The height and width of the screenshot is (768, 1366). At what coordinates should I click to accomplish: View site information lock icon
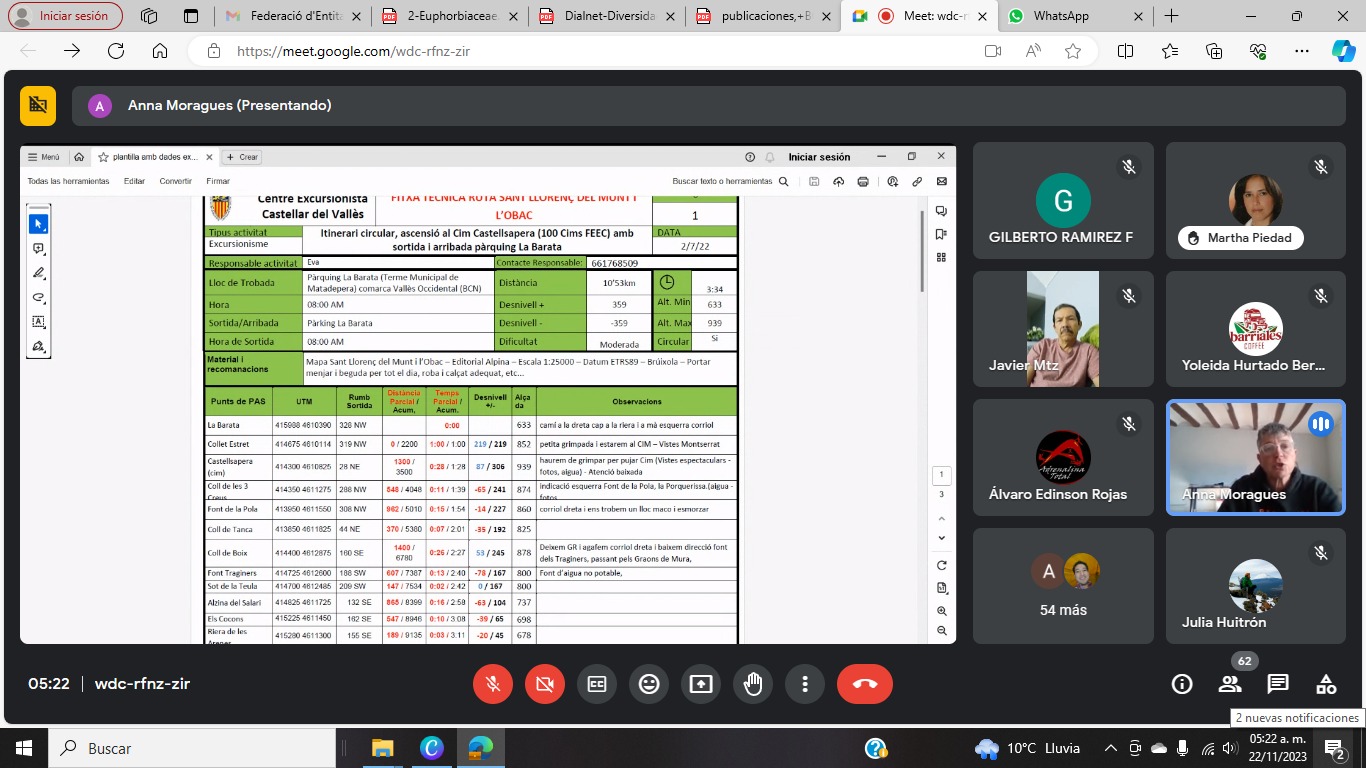tap(212, 51)
